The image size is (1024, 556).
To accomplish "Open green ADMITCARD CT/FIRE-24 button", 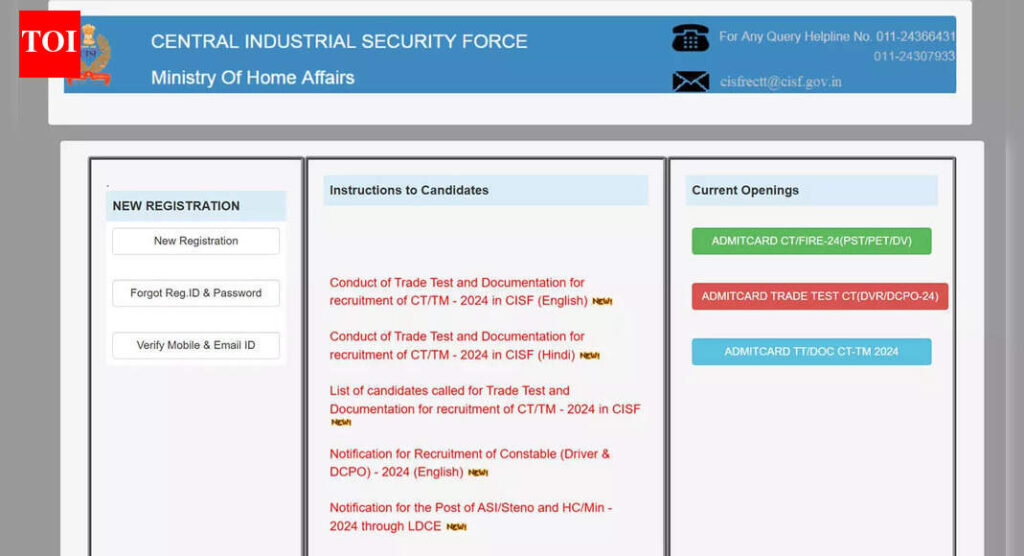I will click(811, 241).
